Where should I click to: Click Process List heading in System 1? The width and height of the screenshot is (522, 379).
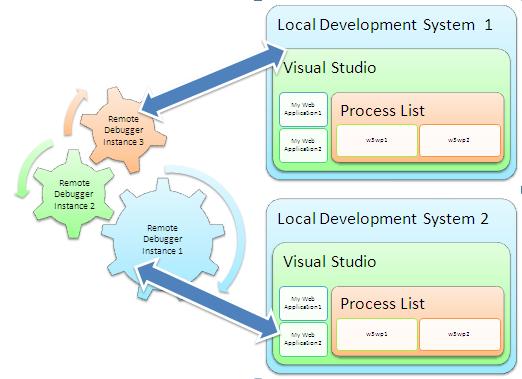point(382,110)
